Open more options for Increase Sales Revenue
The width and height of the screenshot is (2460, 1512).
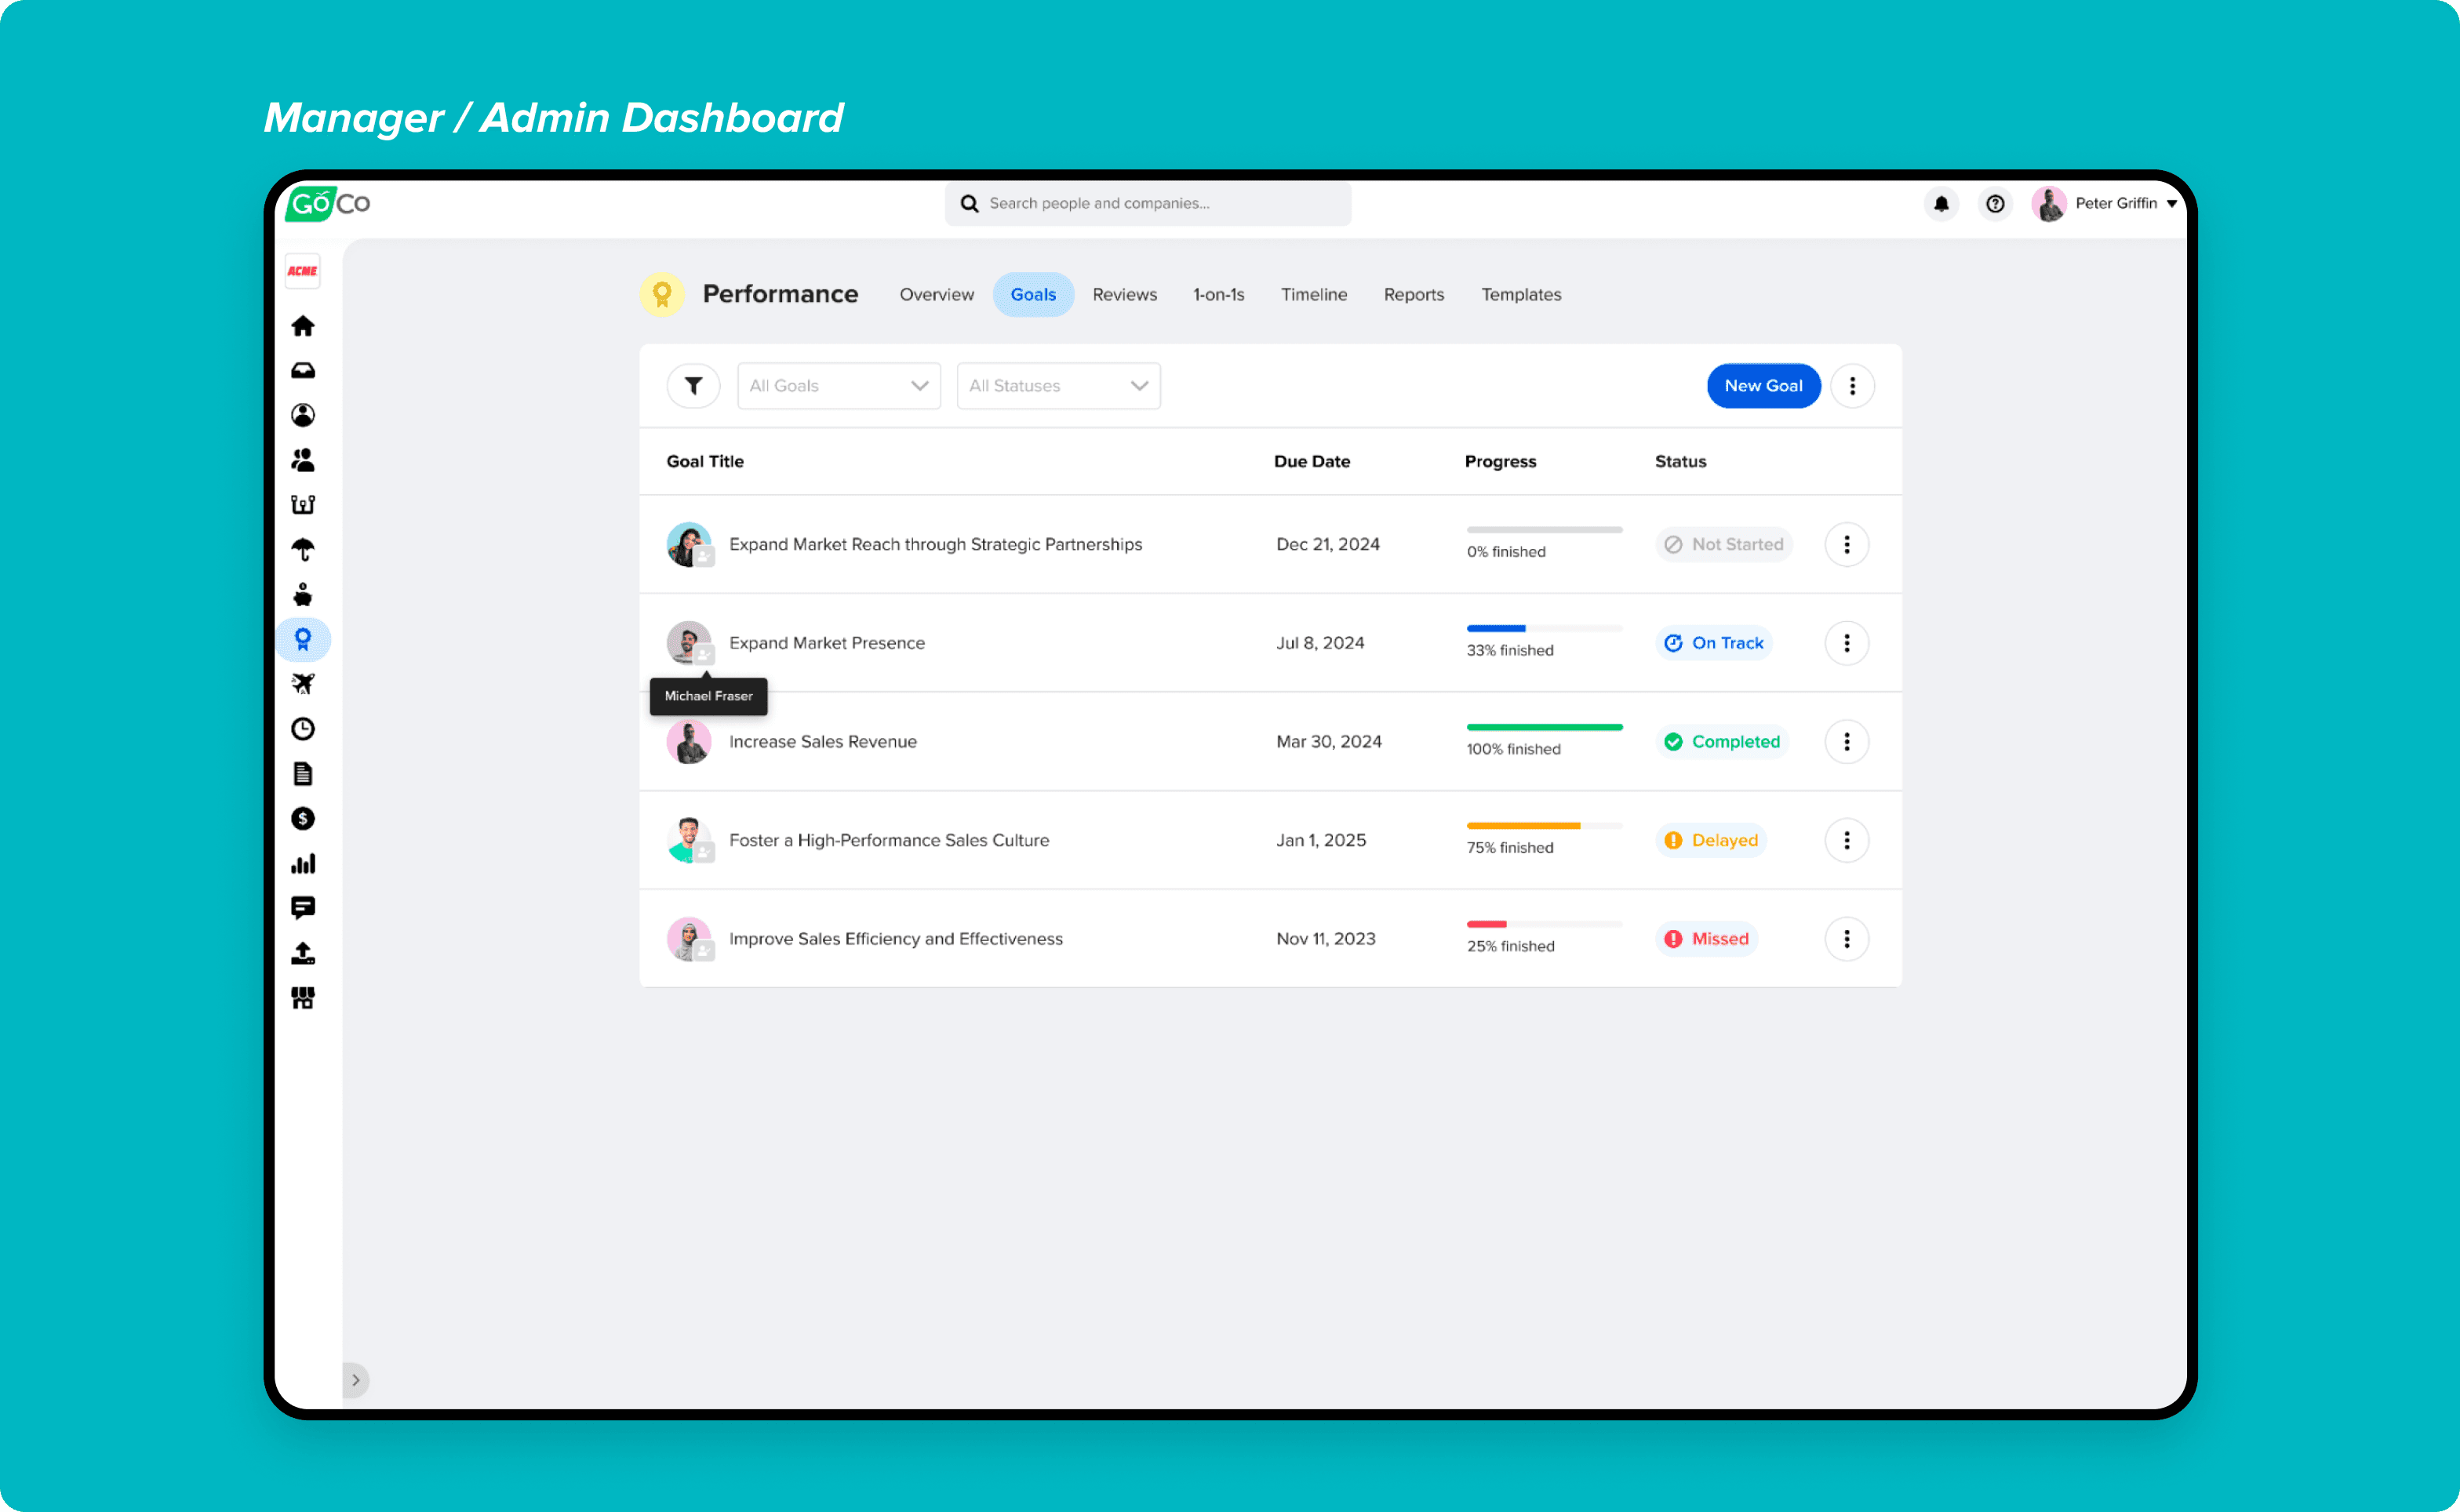1846,742
